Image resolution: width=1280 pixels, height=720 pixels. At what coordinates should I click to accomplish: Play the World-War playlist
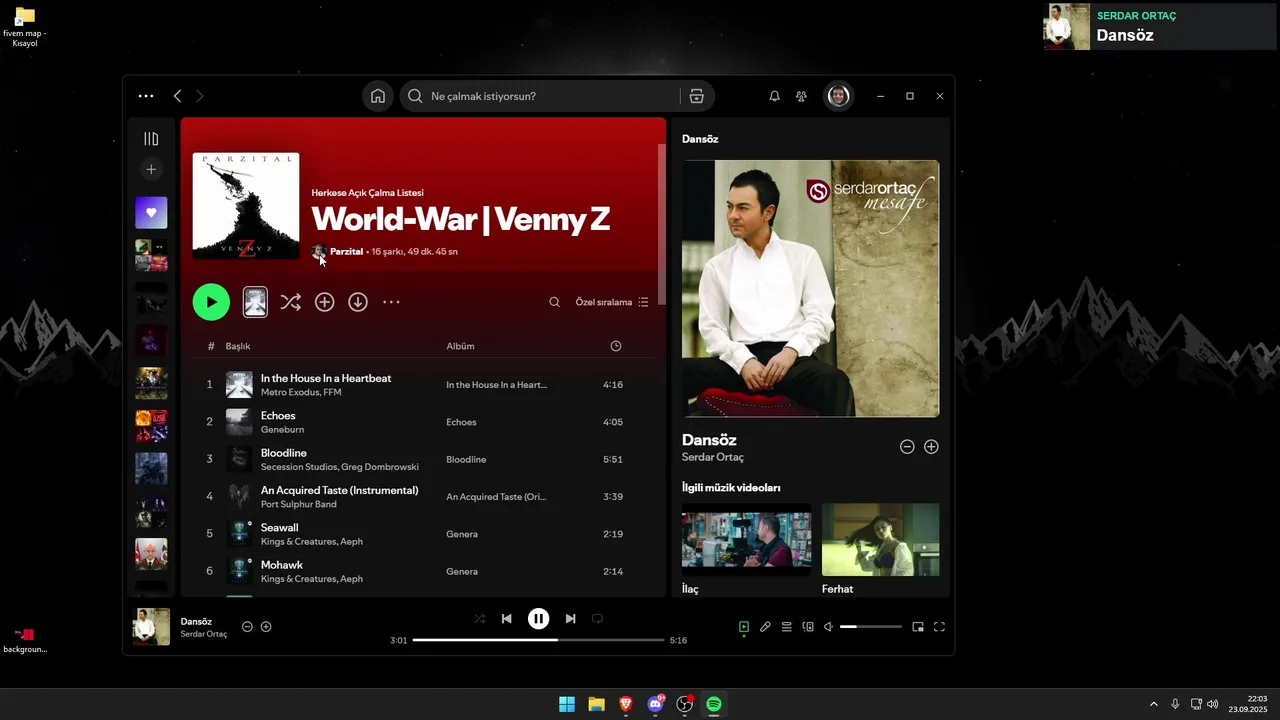coord(211,302)
